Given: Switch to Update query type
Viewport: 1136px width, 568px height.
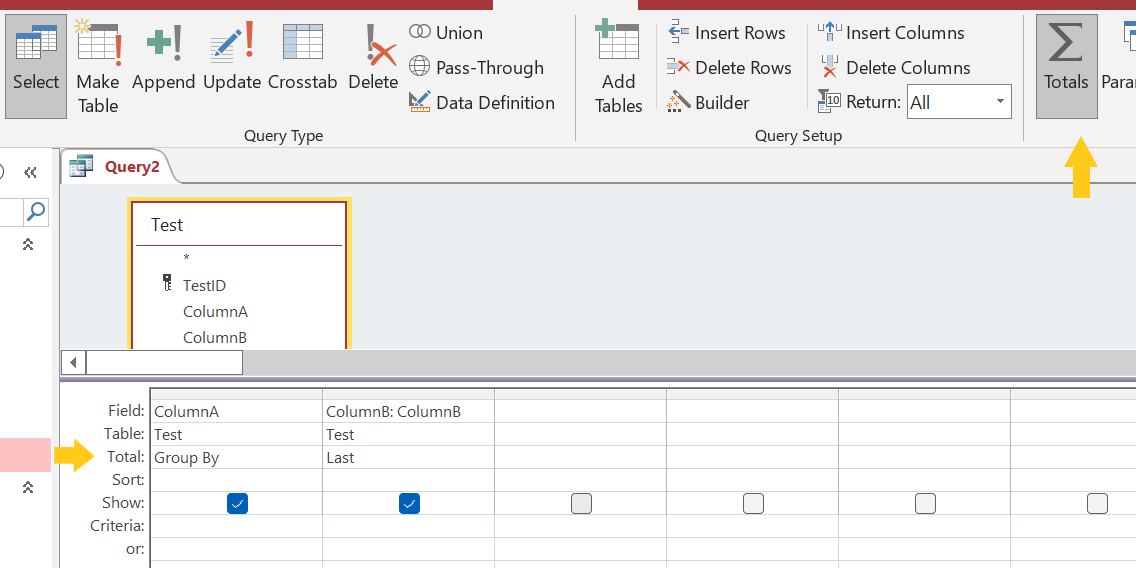Looking at the screenshot, I should click(x=232, y=57).
